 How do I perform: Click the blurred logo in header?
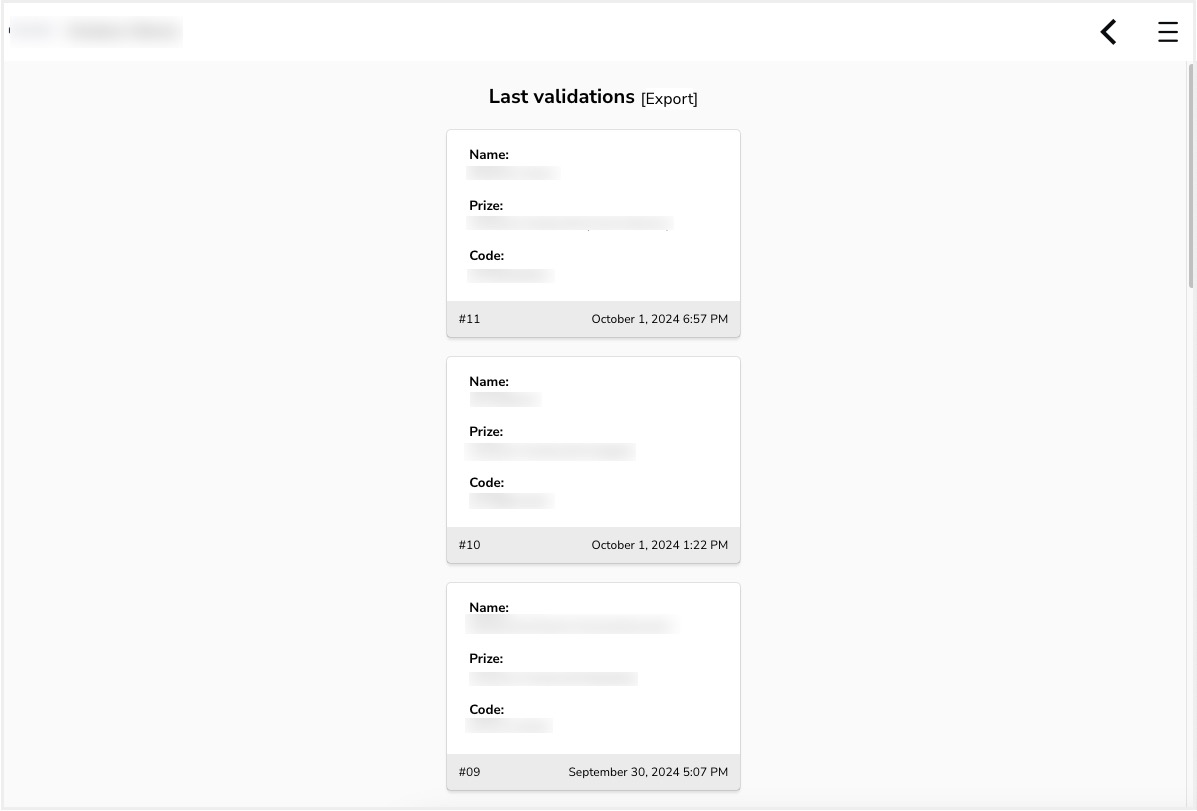point(96,31)
